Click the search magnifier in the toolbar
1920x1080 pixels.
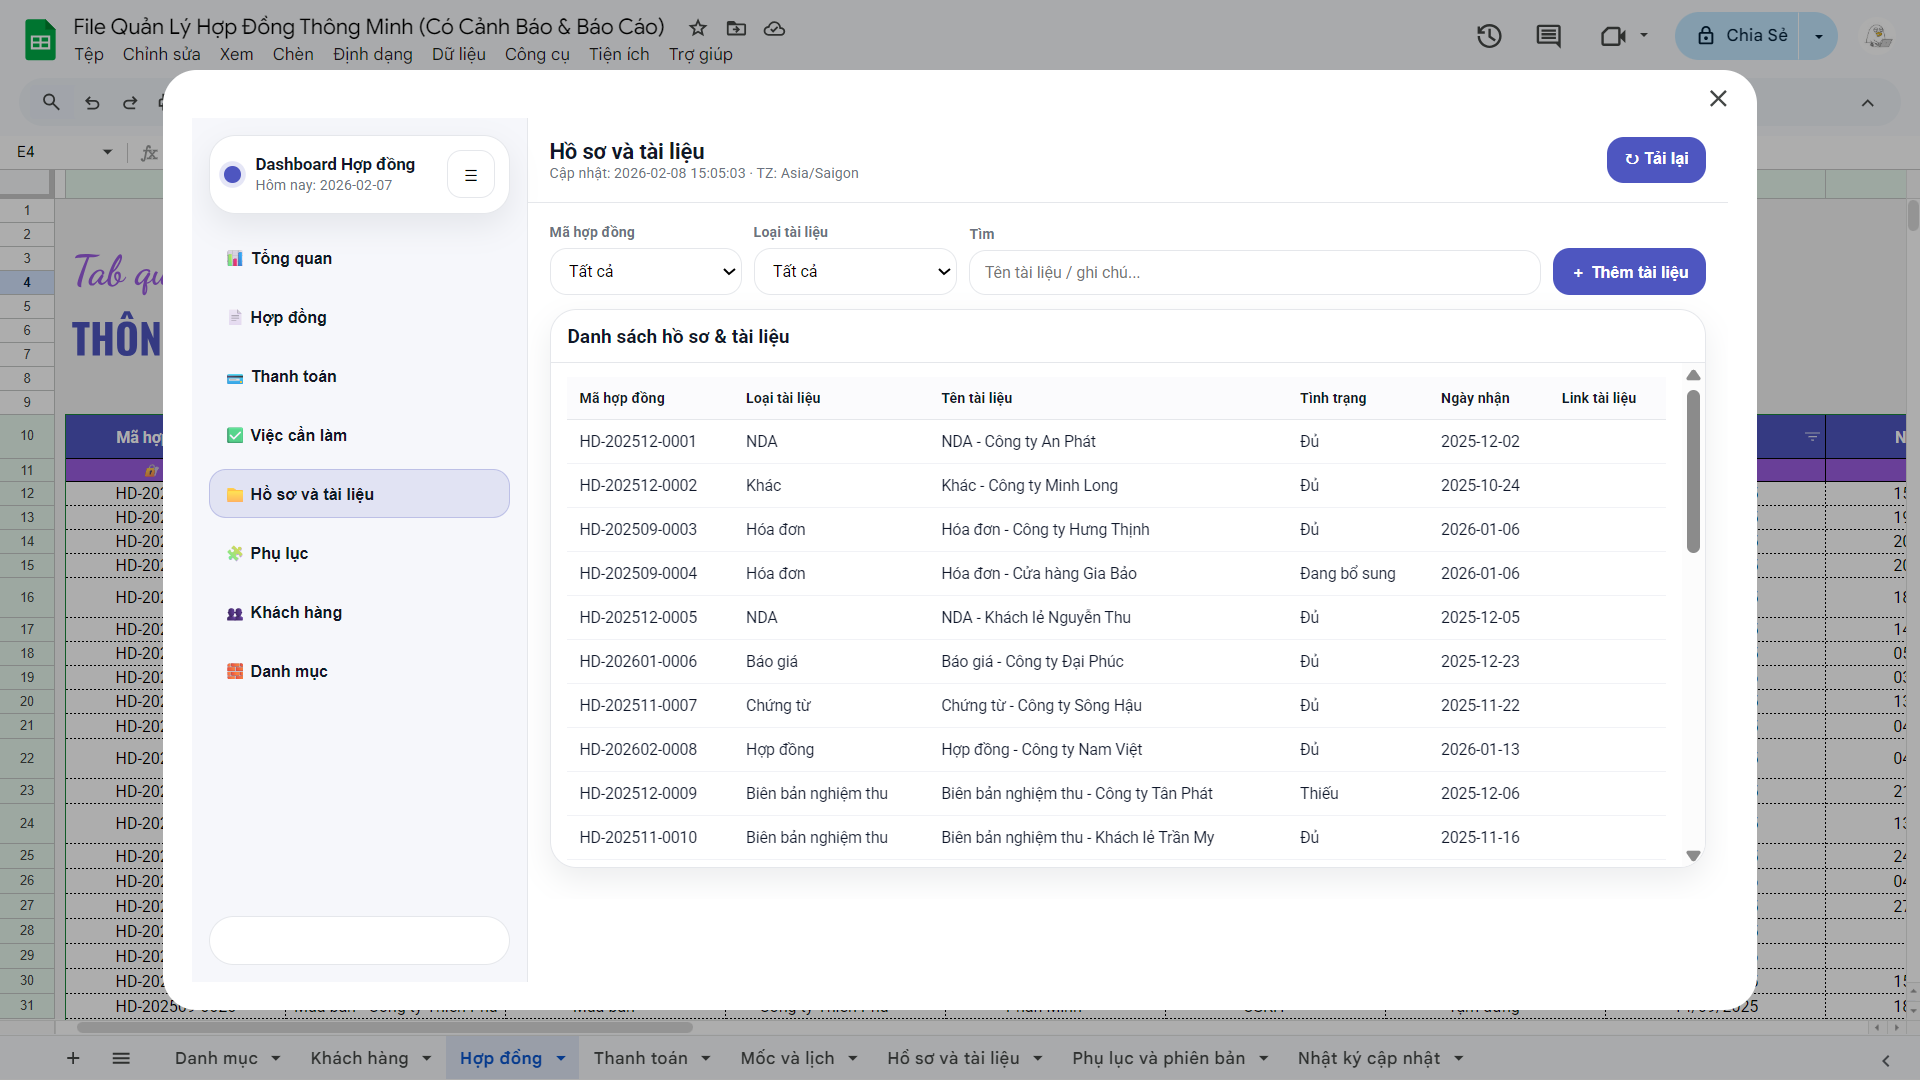(51, 102)
